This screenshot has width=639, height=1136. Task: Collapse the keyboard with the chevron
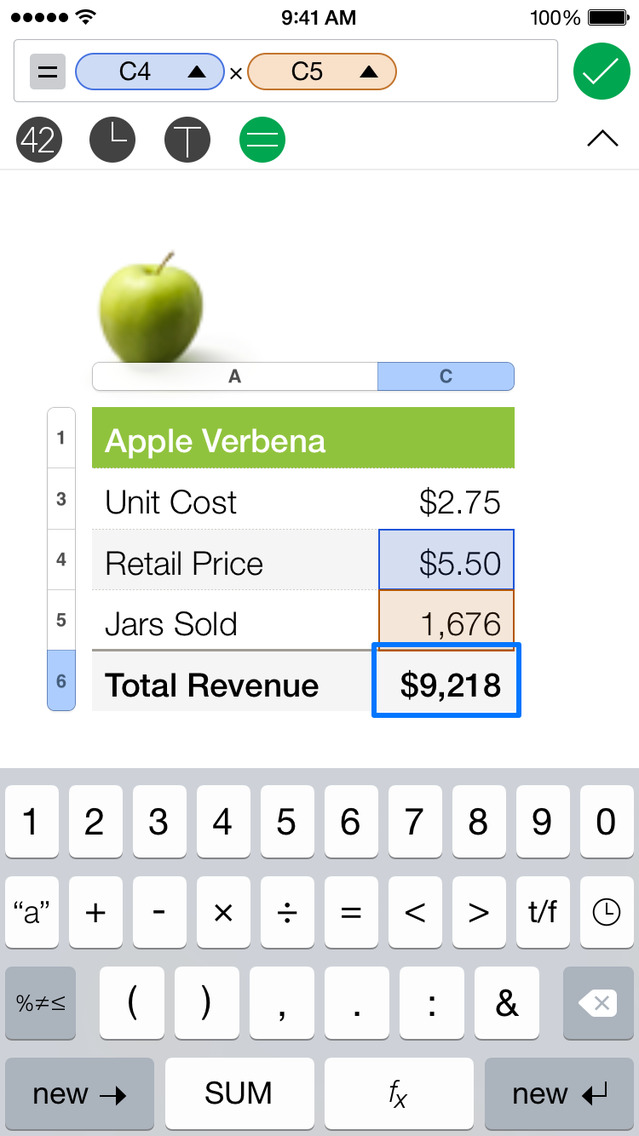(602, 140)
